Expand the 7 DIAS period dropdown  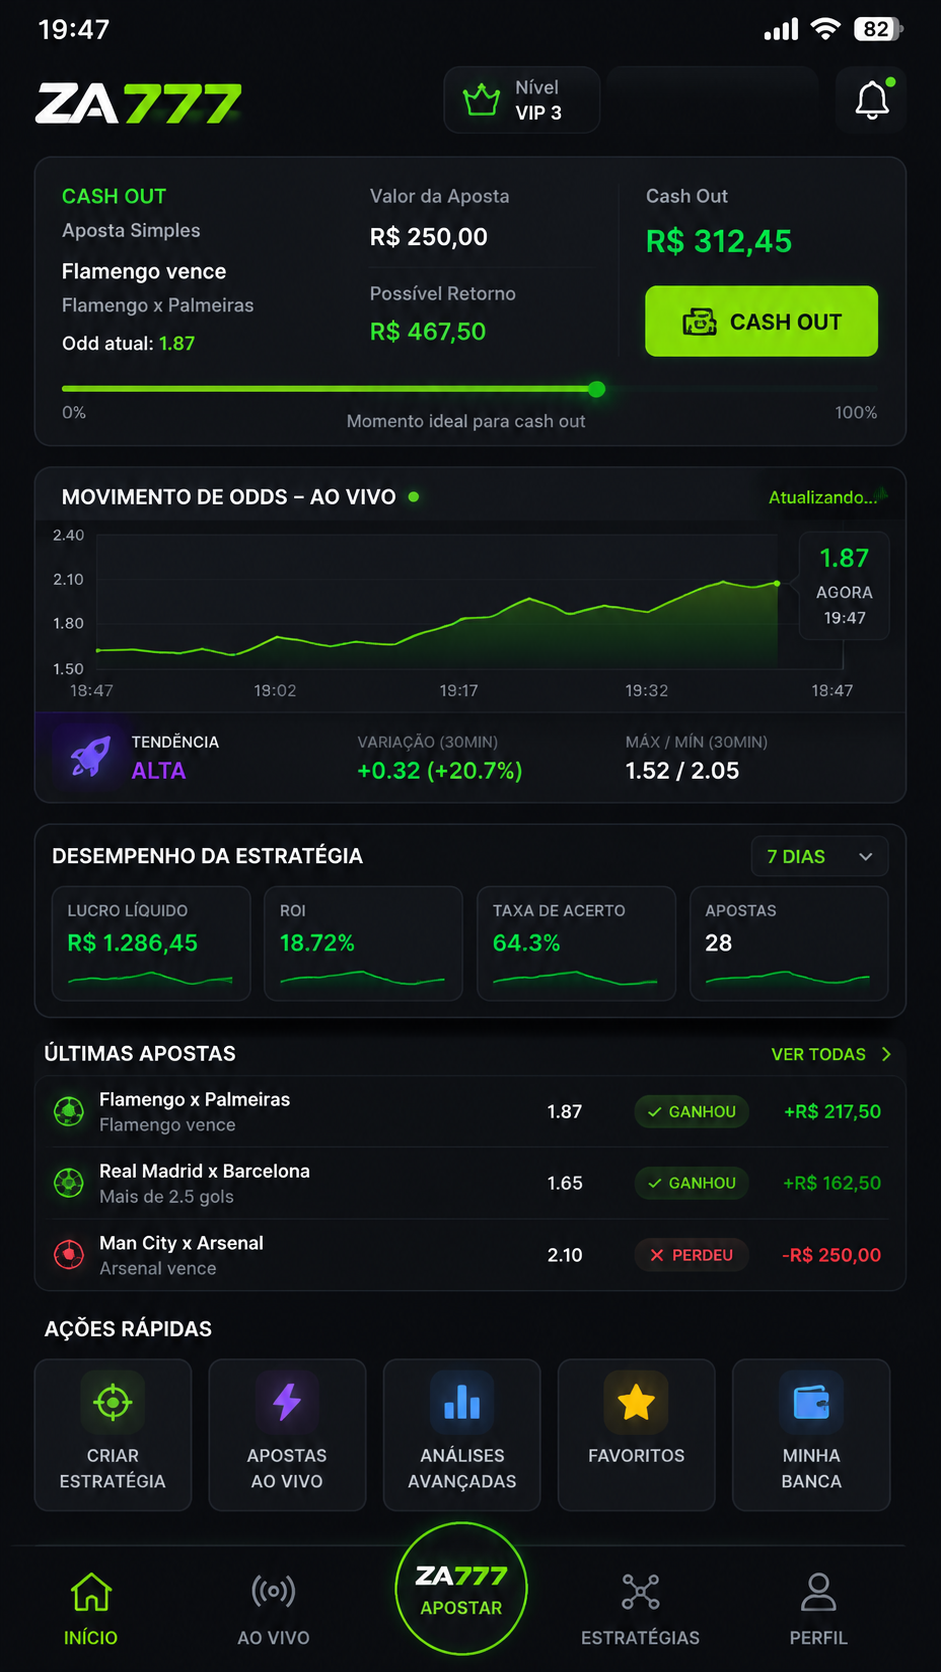click(819, 856)
